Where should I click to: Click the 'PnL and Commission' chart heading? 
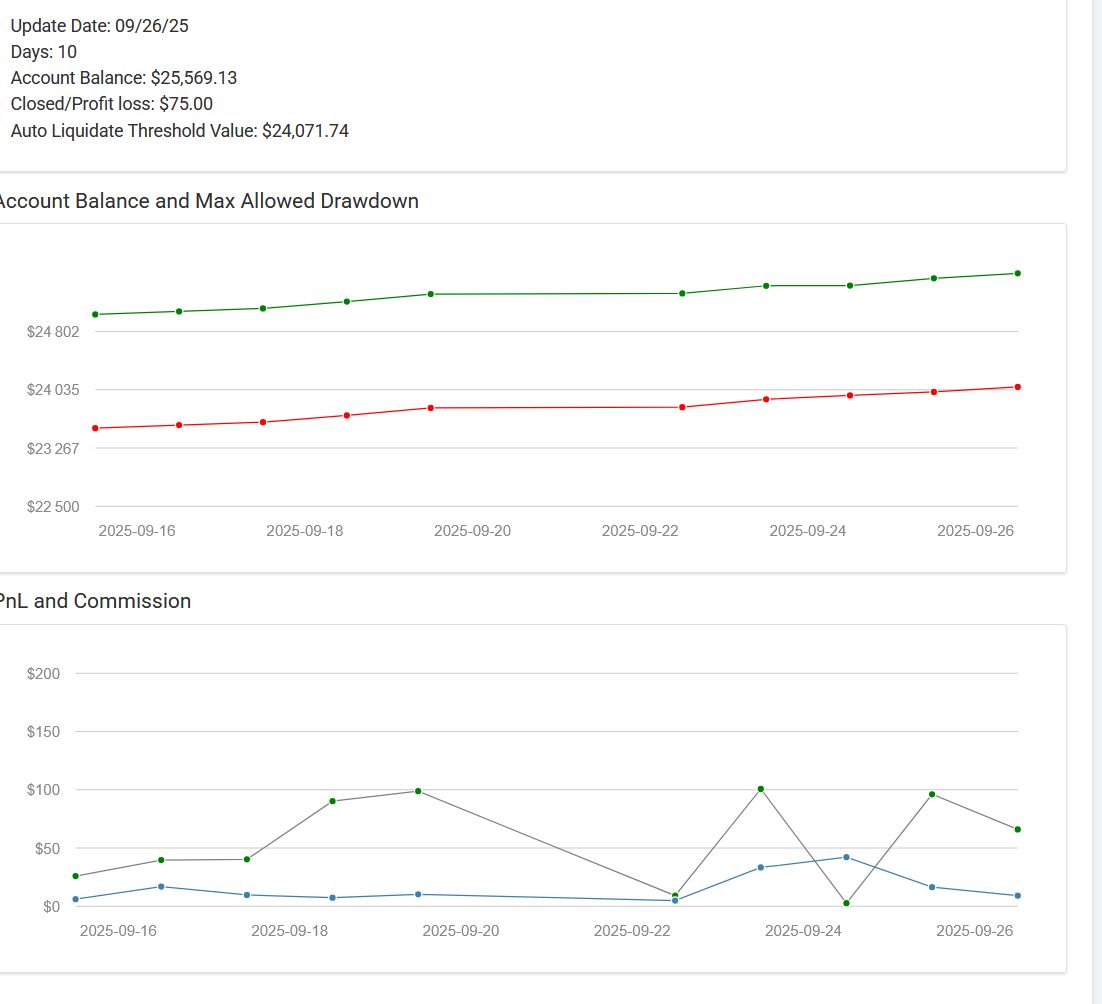point(94,601)
